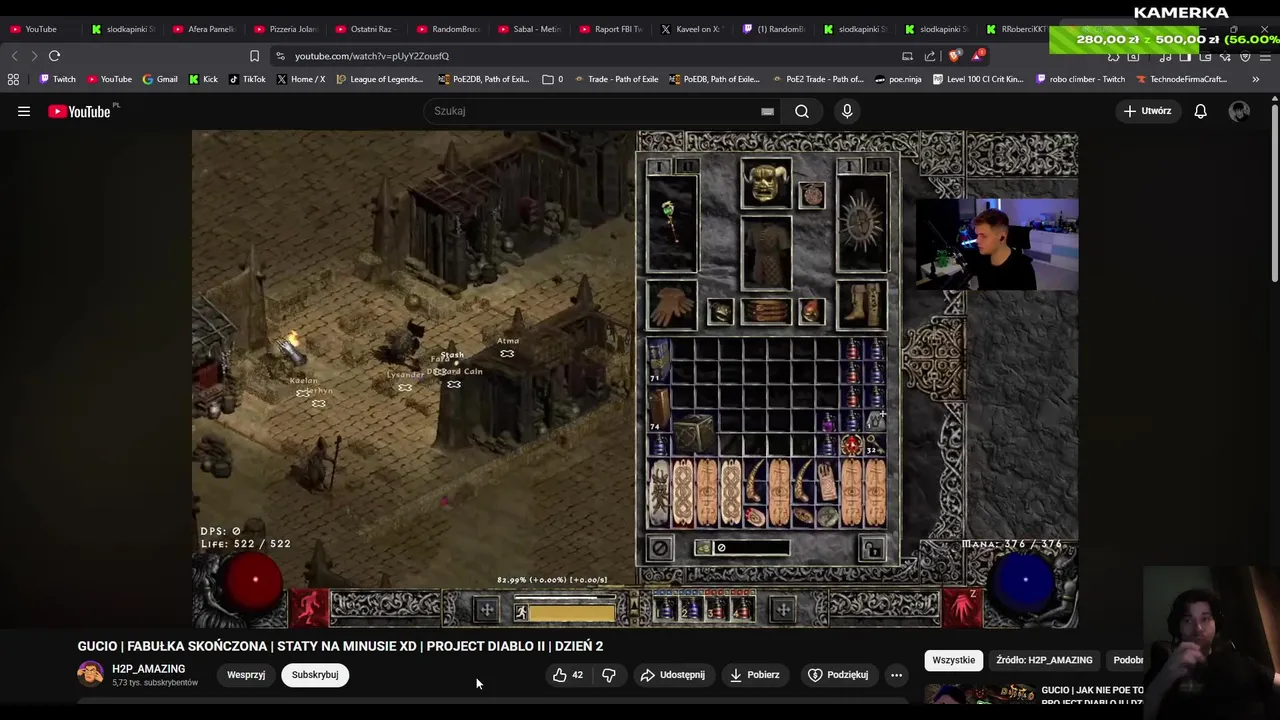The width and height of the screenshot is (1280, 720).
Task: Open the Utwórz create menu
Action: tap(1147, 111)
